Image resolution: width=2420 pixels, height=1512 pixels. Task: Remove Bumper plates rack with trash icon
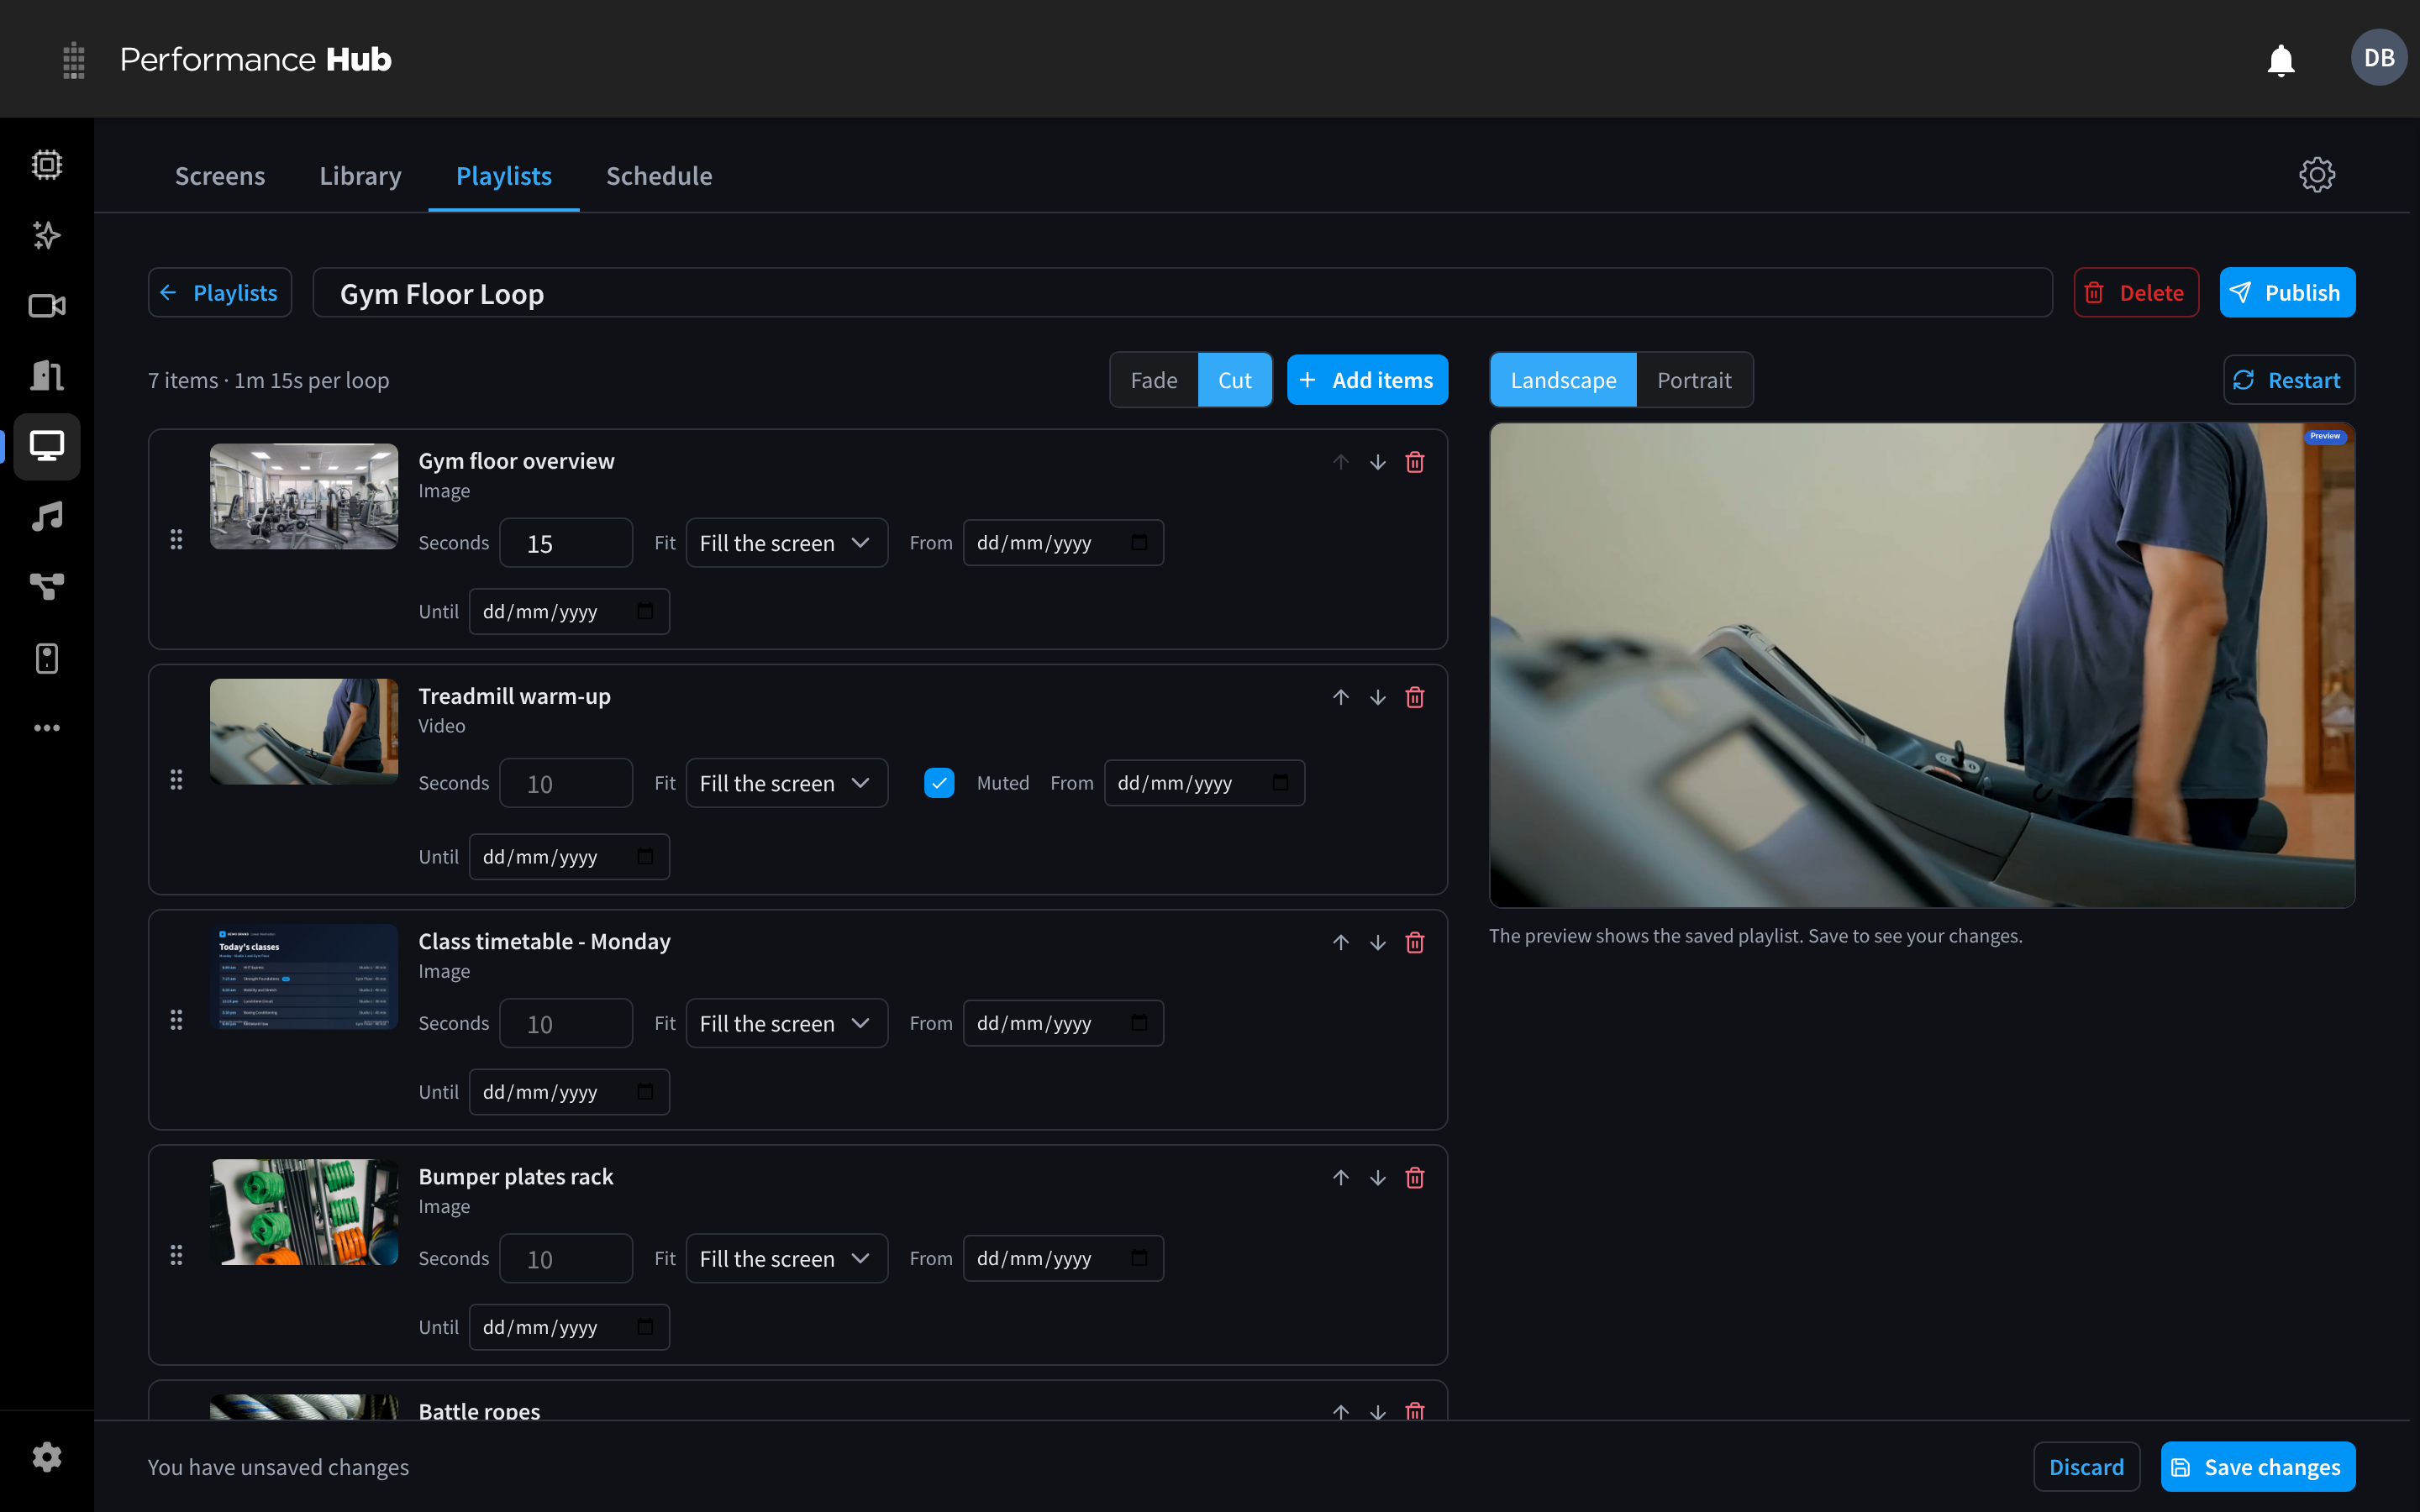[x=1415, y=1177]
